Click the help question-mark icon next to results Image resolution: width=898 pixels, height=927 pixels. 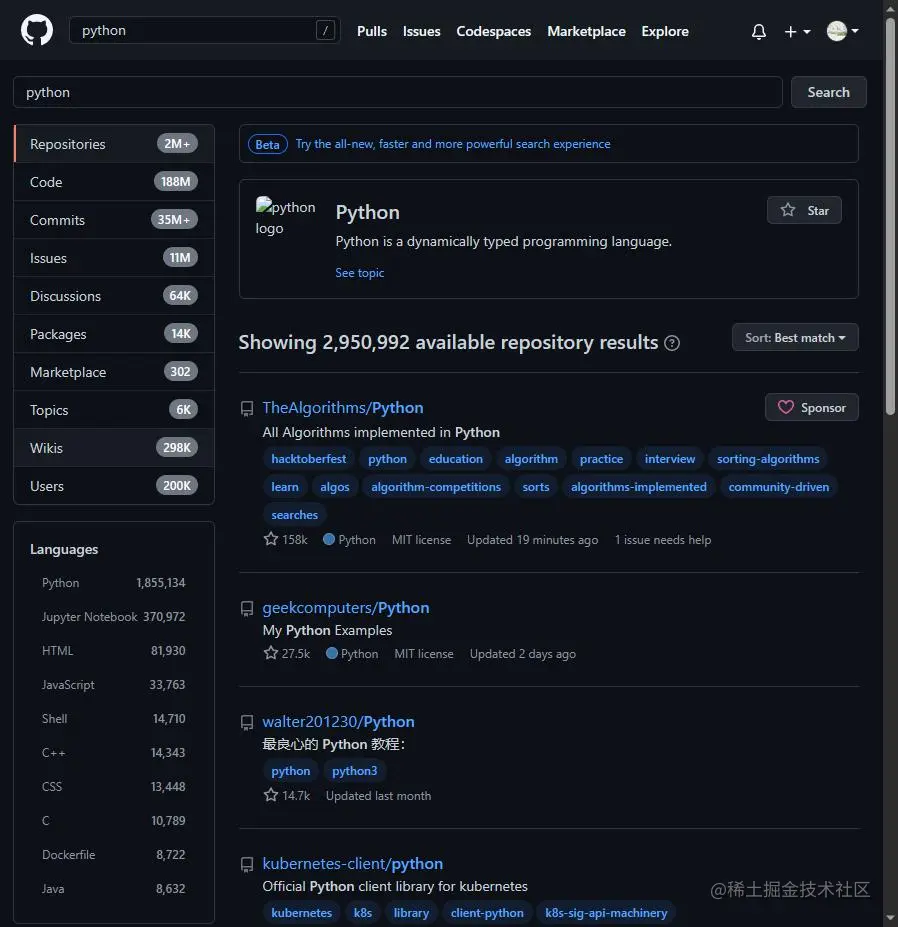click(x=672, y=343)
